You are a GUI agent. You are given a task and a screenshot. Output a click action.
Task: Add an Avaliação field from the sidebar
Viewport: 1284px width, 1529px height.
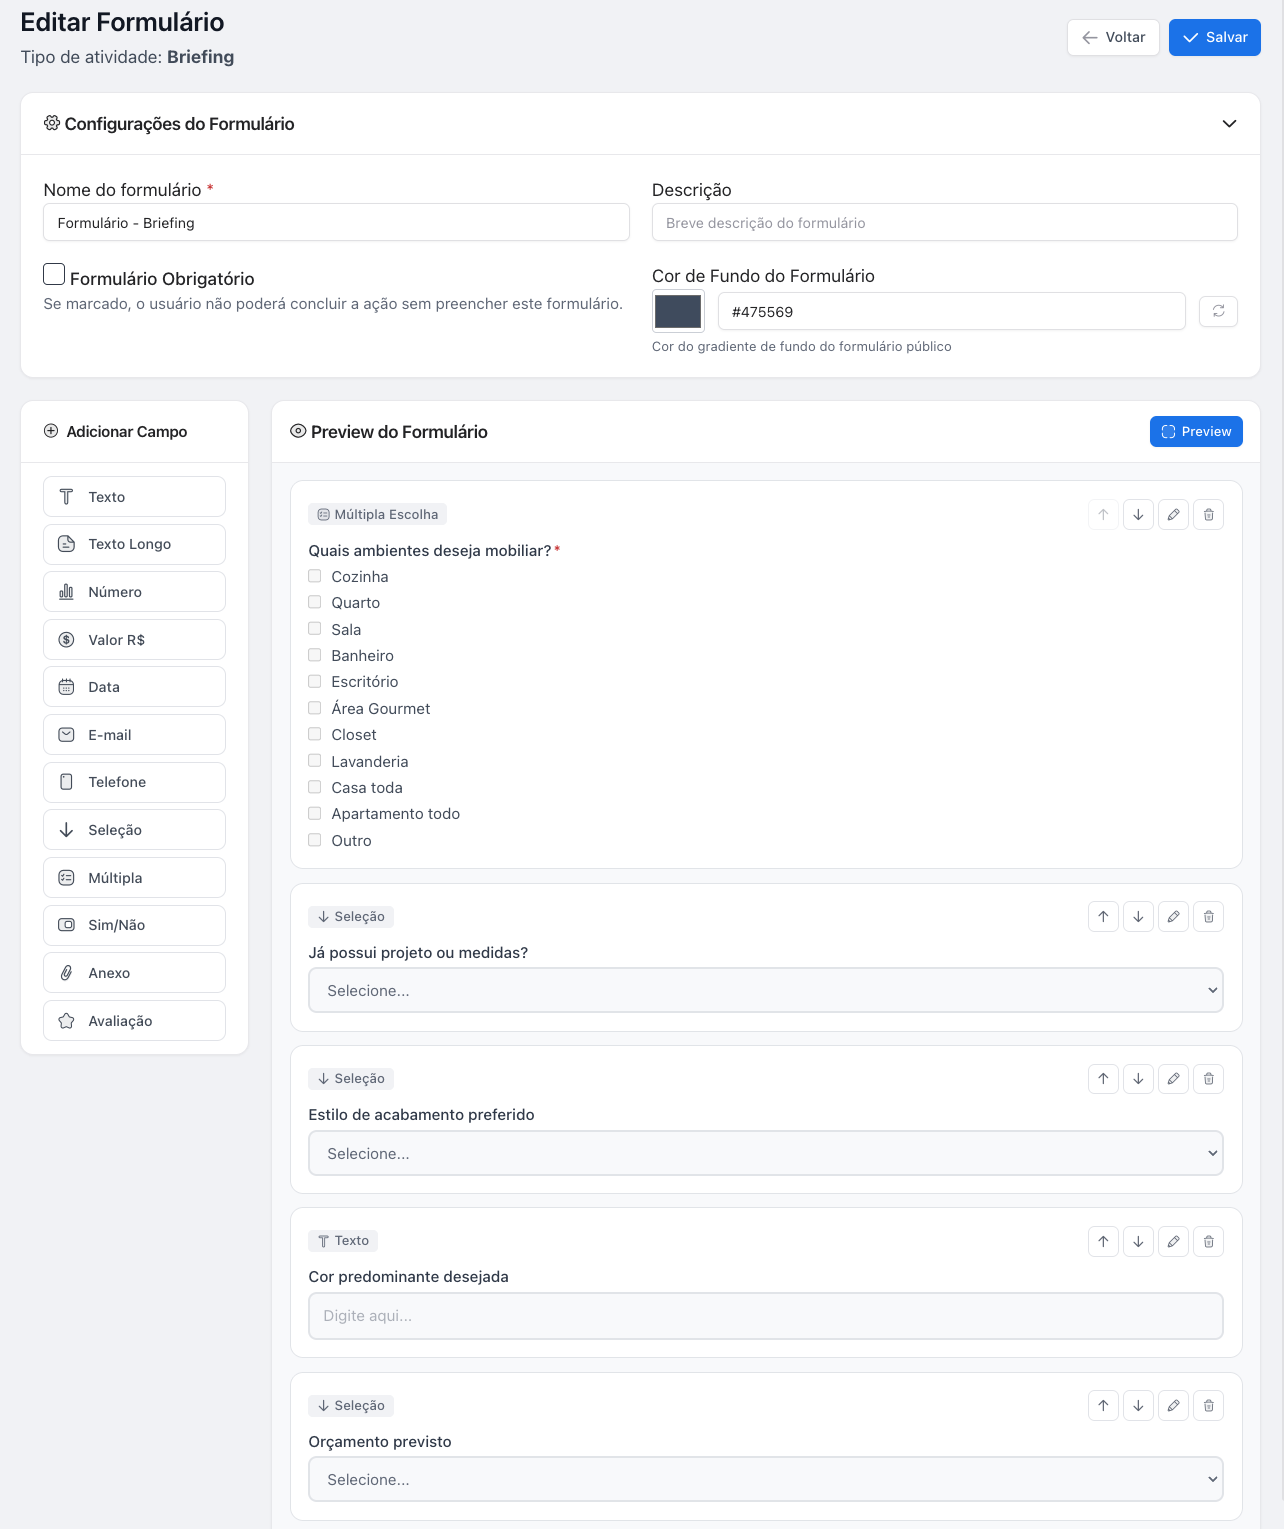click(134, 1021)
